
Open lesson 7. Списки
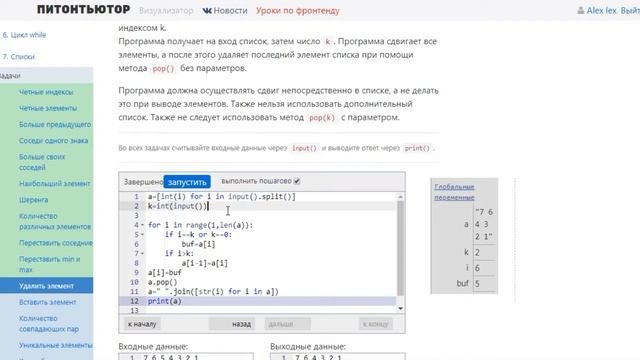tap(19, 57)
